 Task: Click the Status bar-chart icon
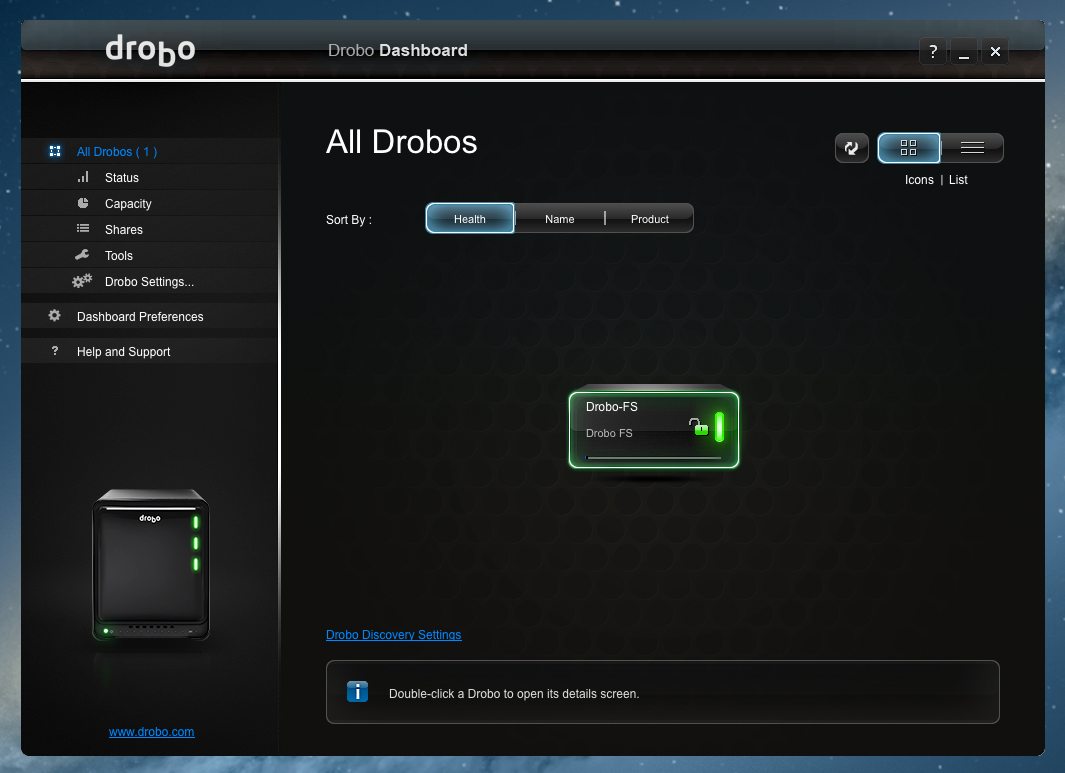[x=83, y=177]
